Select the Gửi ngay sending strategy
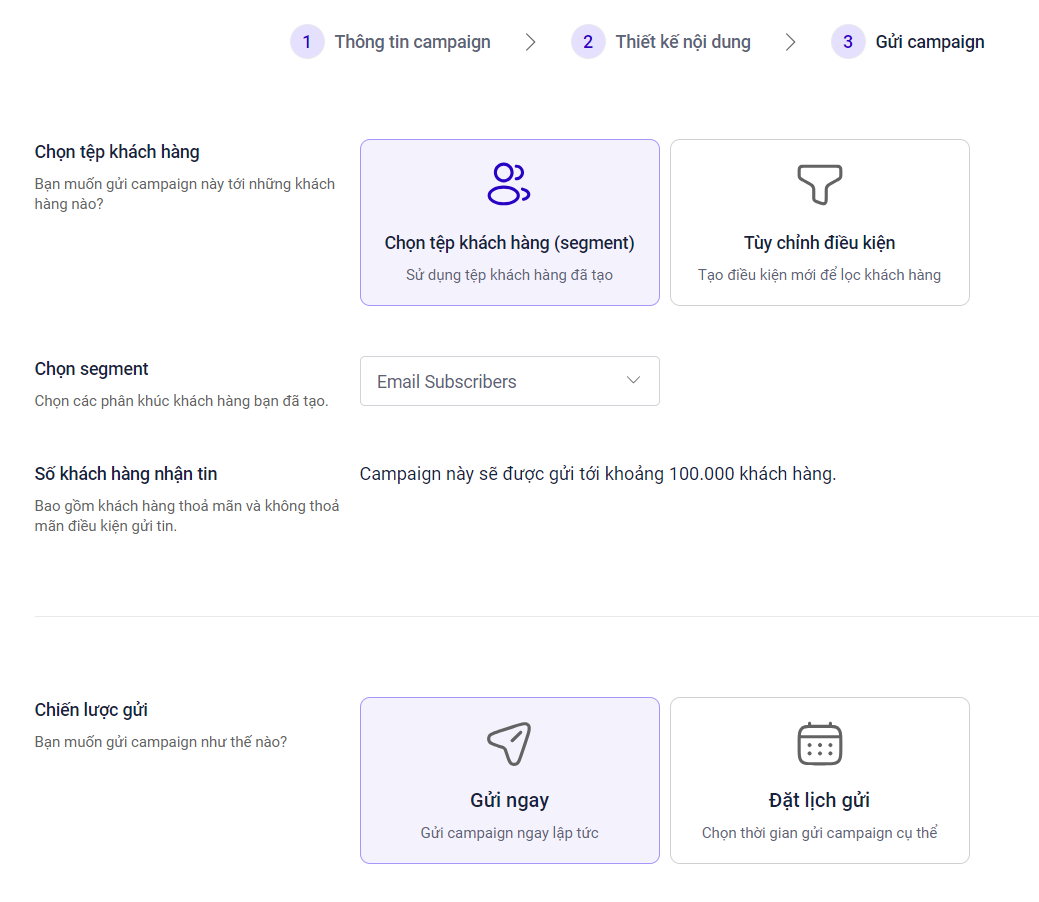This screenshot has height=902, width=1039. tap(510, 800)
